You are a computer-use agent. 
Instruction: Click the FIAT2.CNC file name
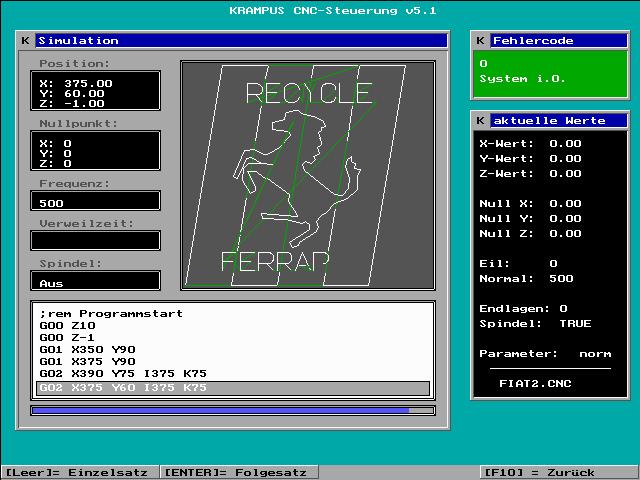[535, 384]
